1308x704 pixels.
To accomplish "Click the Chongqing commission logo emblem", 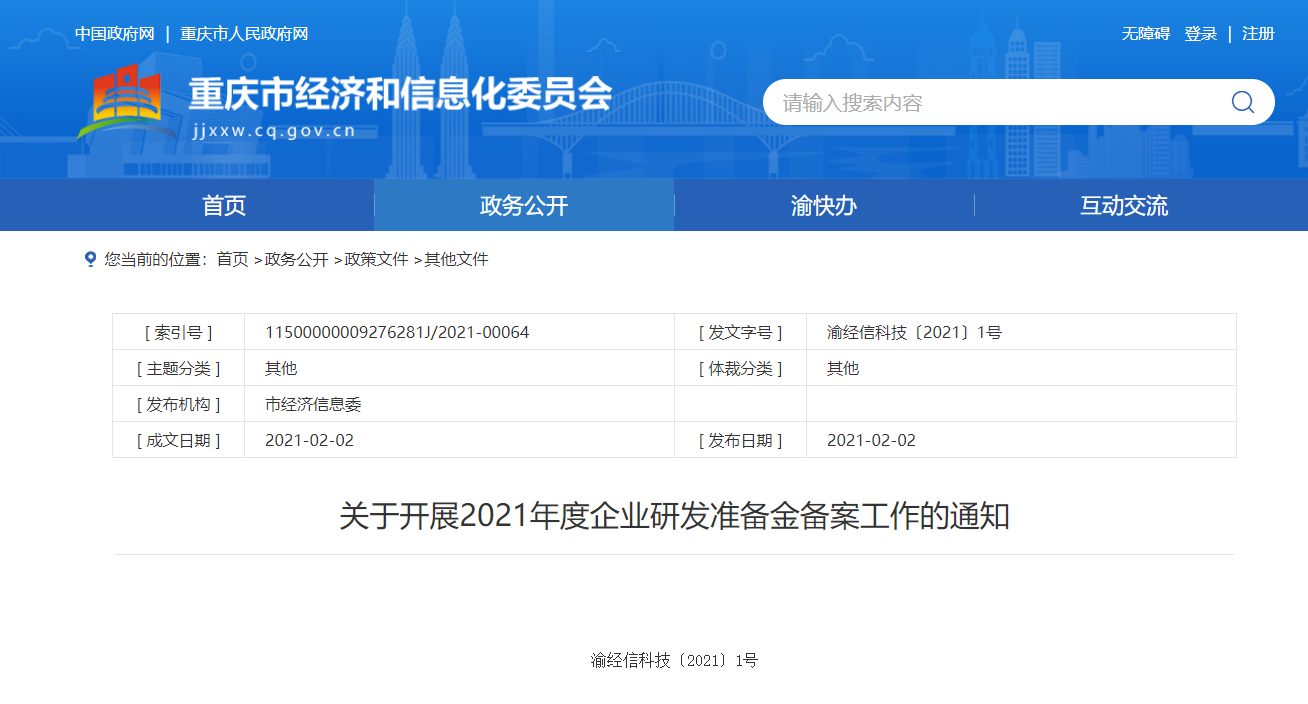I will tap(120, 102).
